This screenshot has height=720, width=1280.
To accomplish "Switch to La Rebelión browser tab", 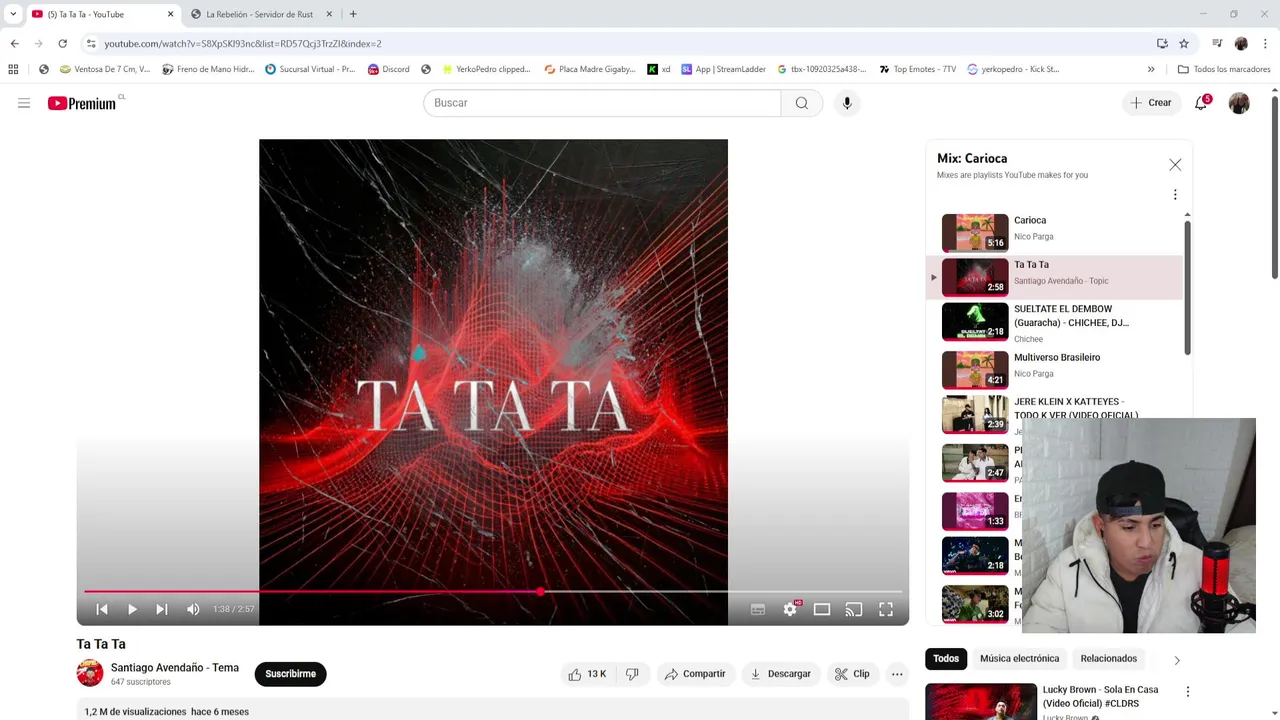I will (259, 14).
